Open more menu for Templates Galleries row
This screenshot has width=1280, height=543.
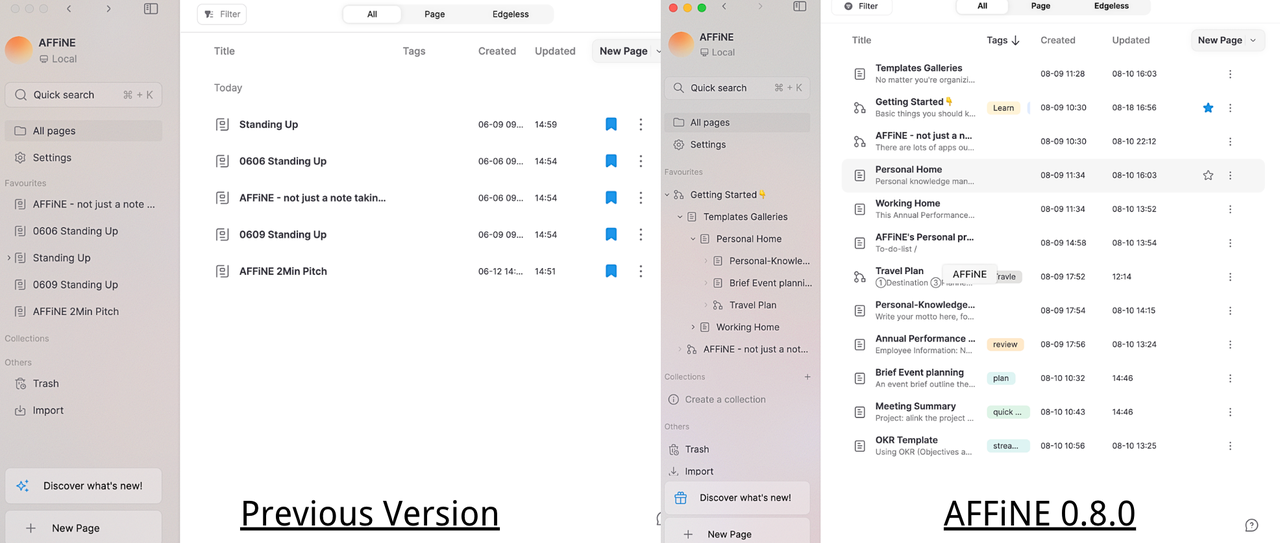(x=1230, y=74)
